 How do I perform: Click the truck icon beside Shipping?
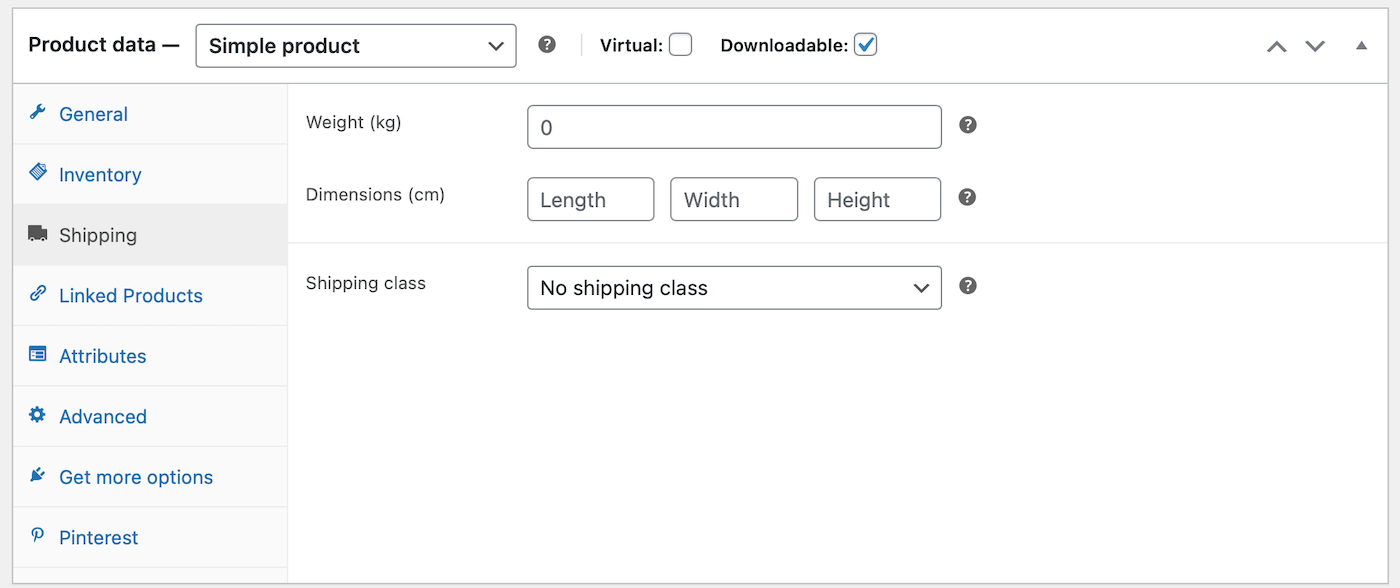[x=37, y=234]
